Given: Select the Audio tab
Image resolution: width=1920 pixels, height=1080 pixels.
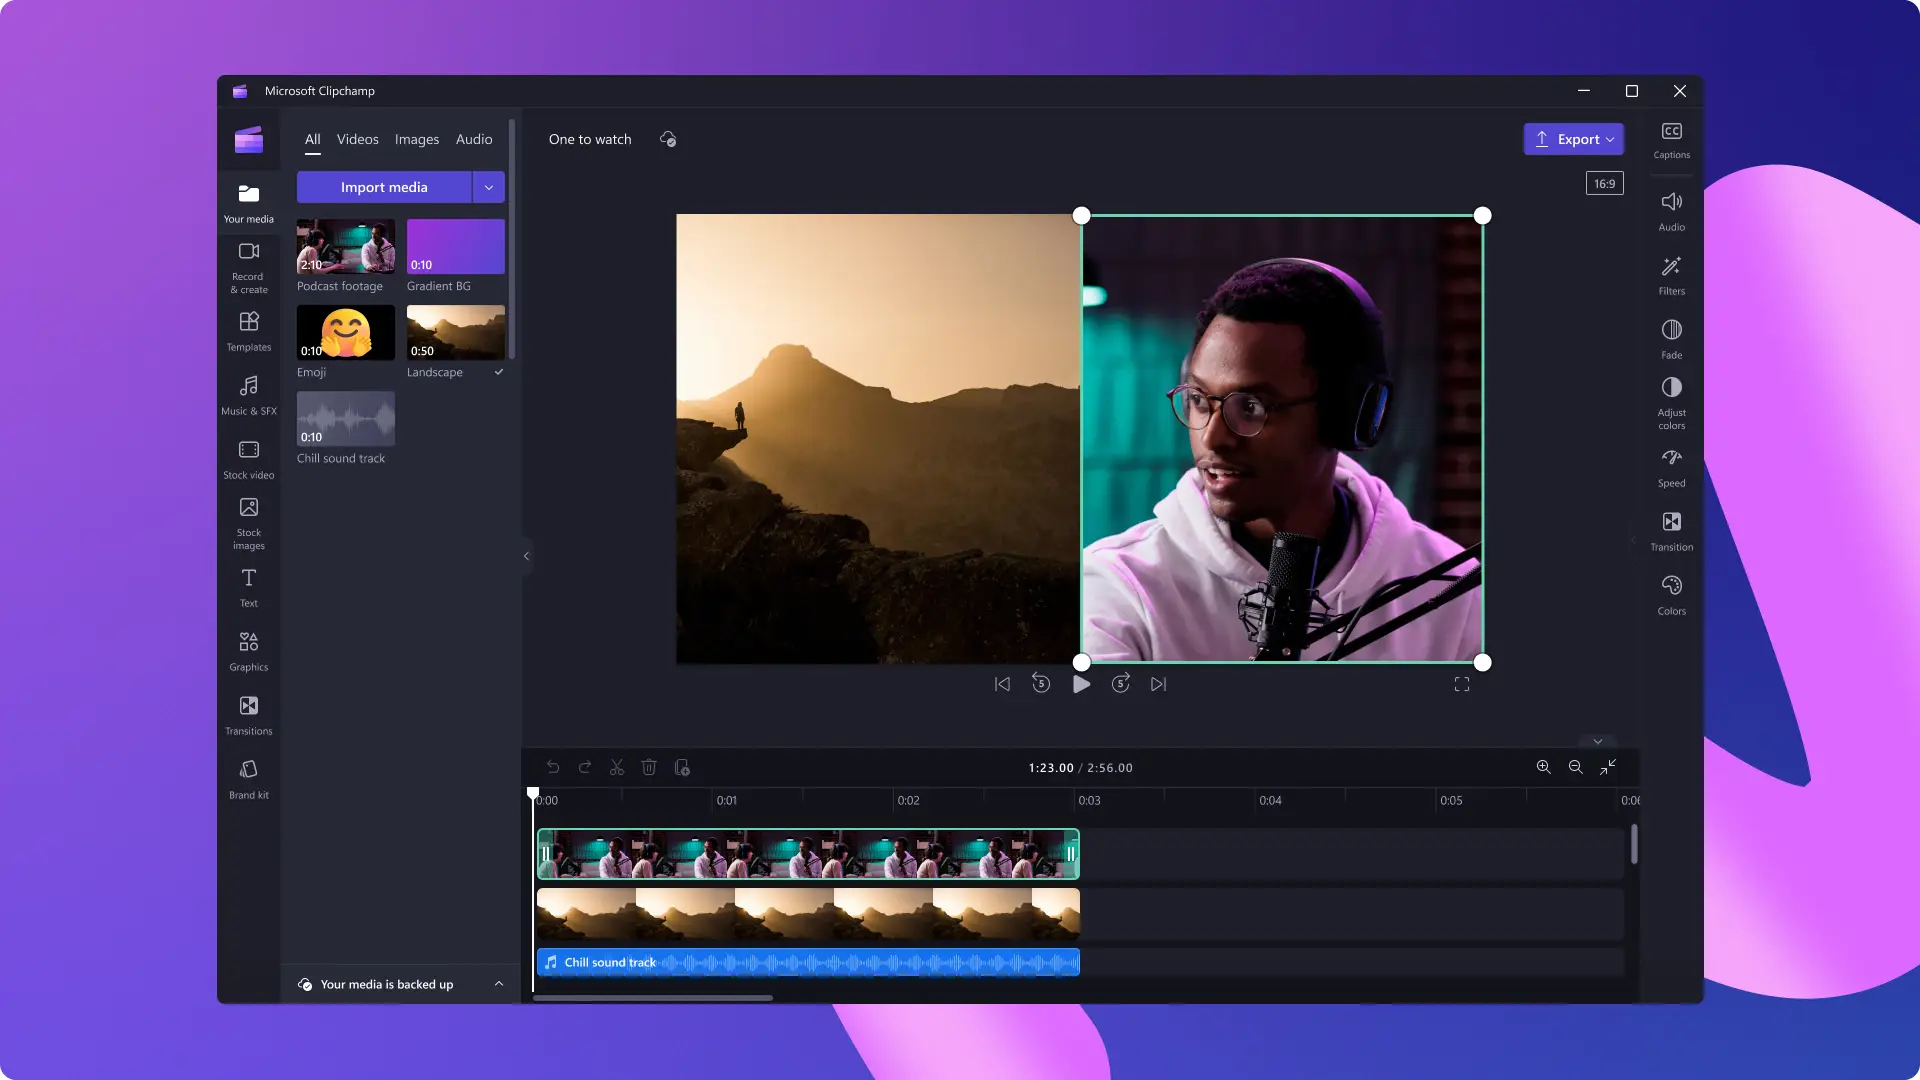Looking at the screenshot, I should point(473,138).
